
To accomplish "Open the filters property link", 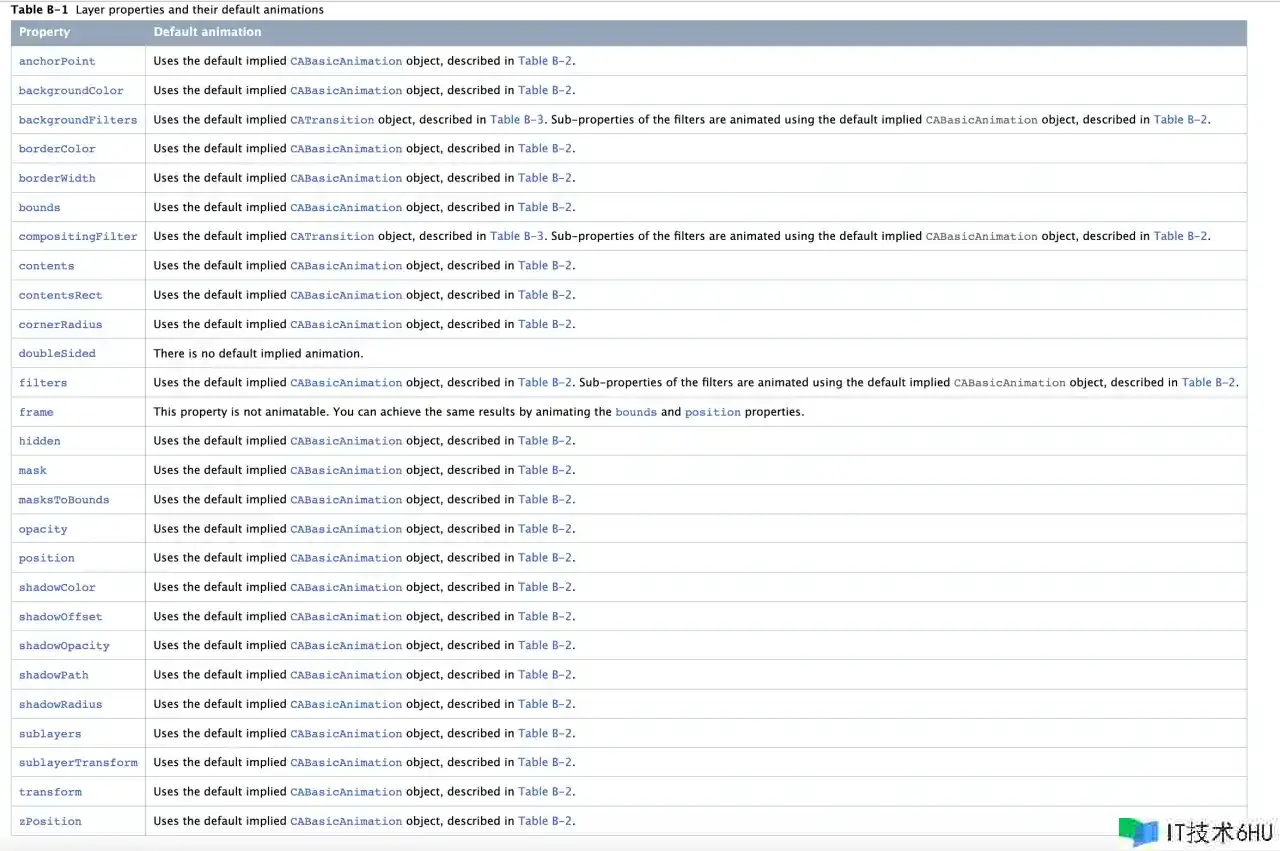I will 43,382.
